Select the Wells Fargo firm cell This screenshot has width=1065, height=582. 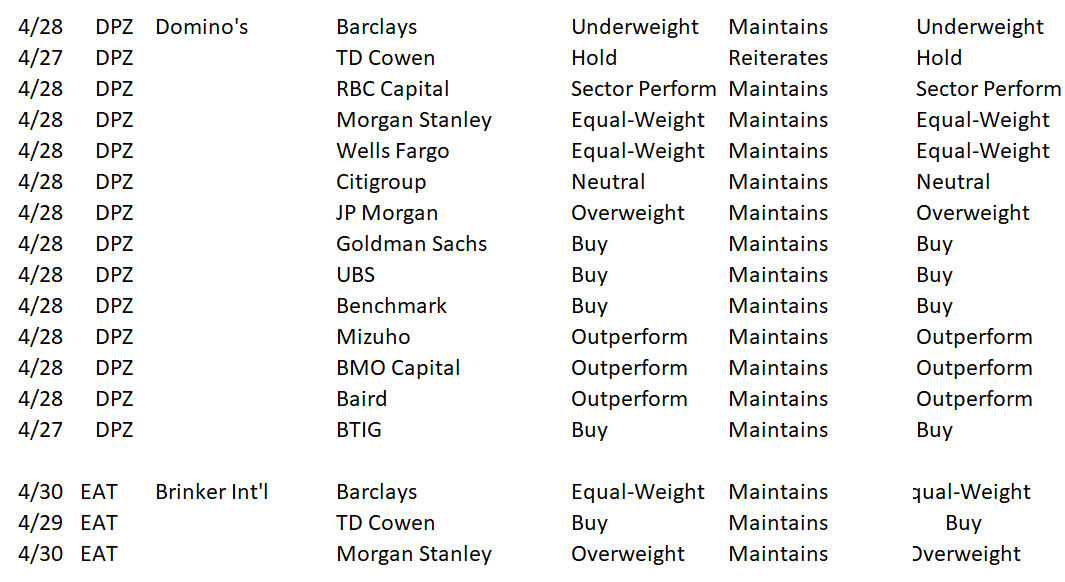393,151
